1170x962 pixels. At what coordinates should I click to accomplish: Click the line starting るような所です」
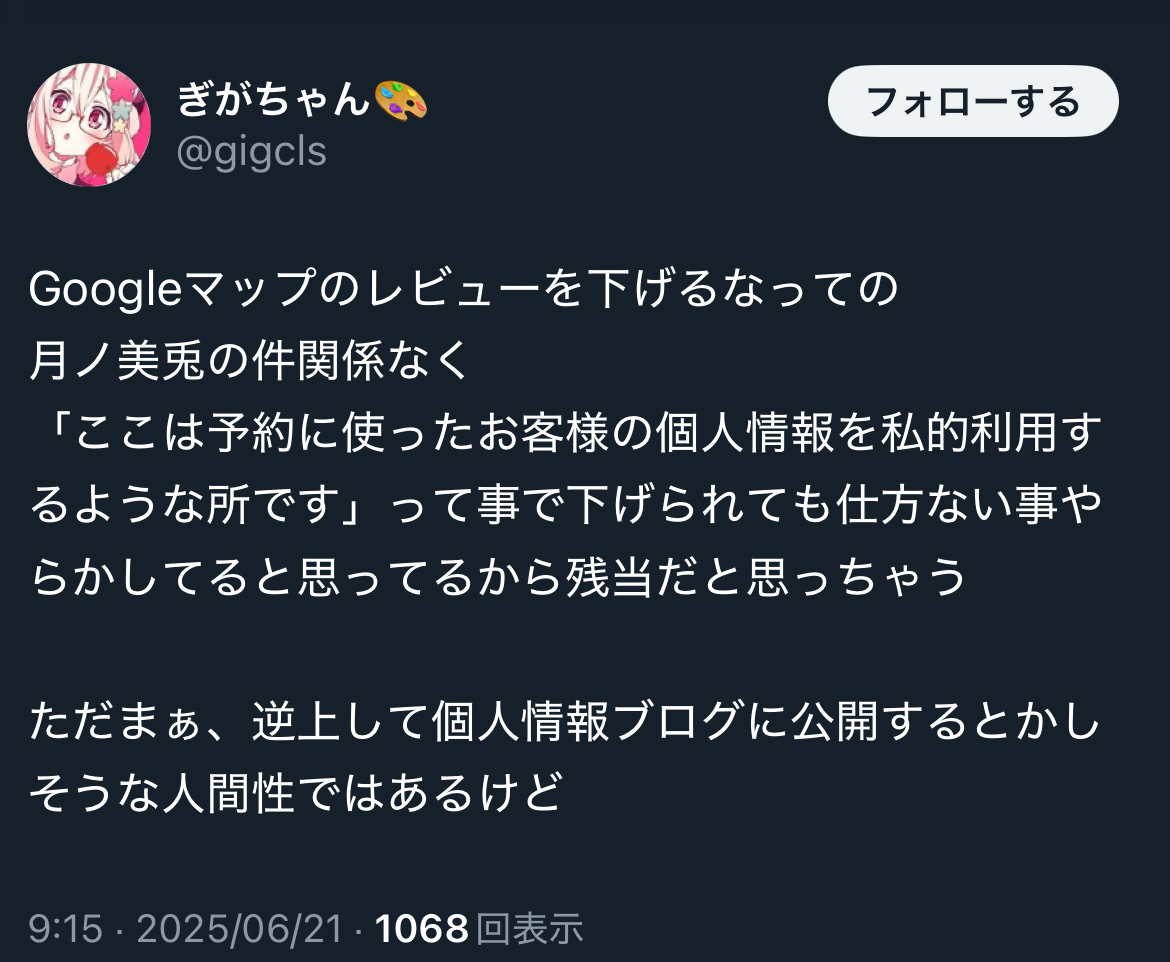tap(566, 505)
